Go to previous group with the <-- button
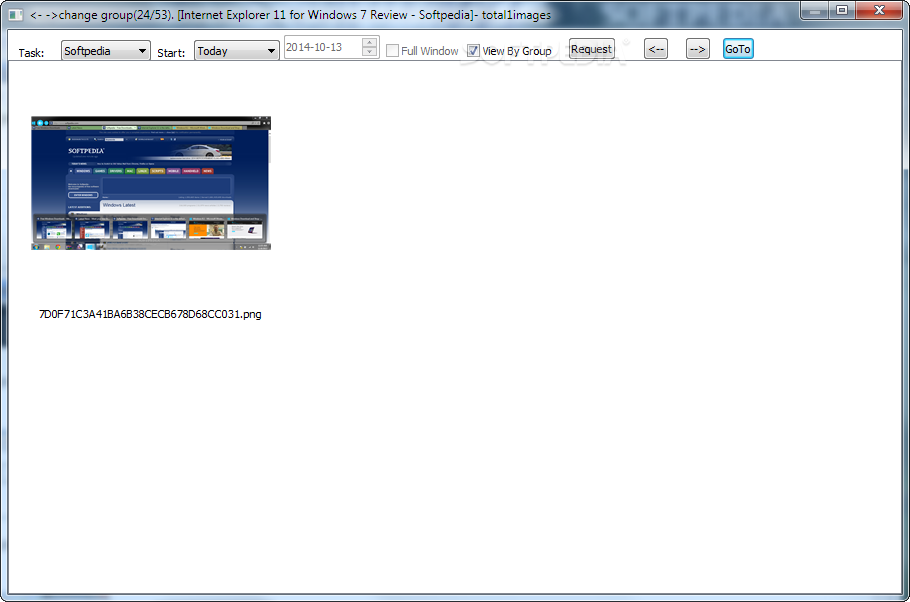 (656, 49)
